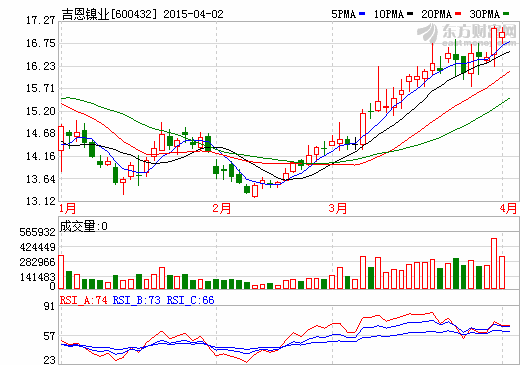Click the 141483 volume axis label
The width and height of the screenshot is (520, 365).
tap(37, 277)
